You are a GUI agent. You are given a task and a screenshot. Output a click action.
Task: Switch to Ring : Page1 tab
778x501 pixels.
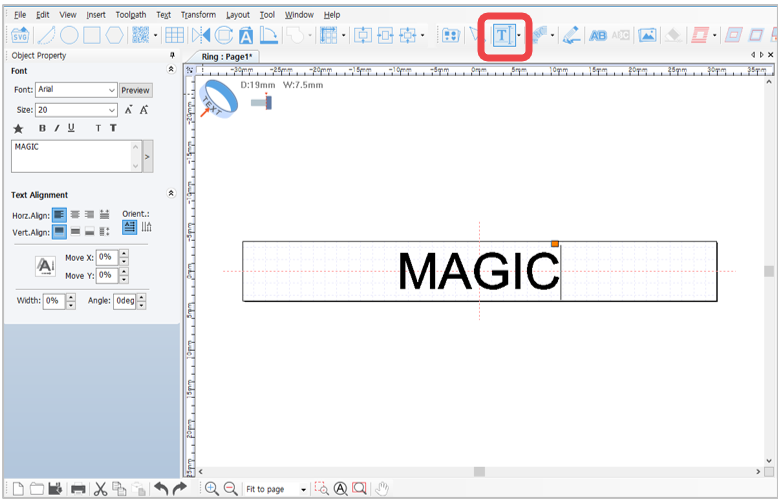(x=226, y=57)
